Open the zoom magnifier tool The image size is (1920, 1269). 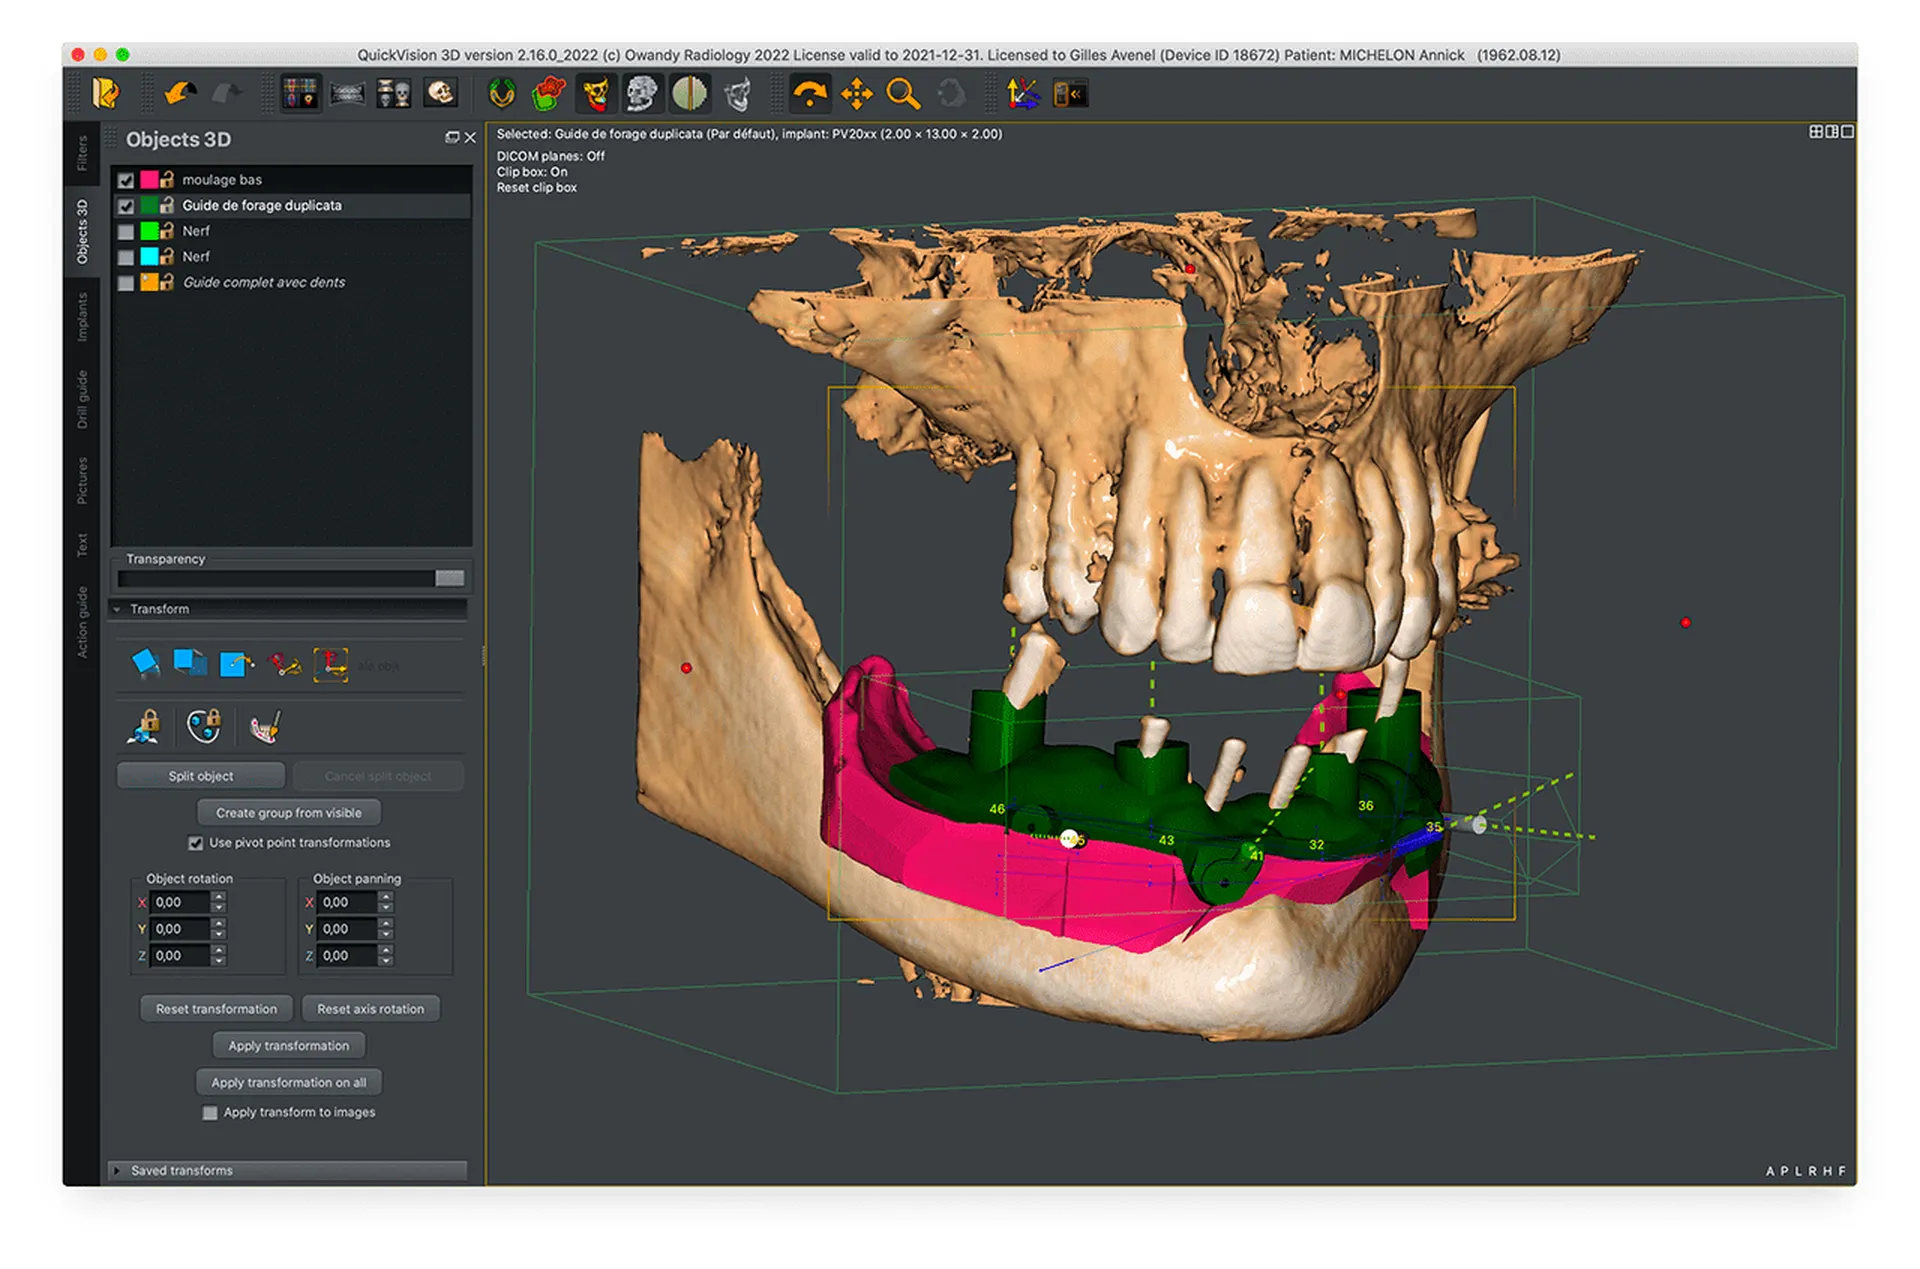coord(902,92)
